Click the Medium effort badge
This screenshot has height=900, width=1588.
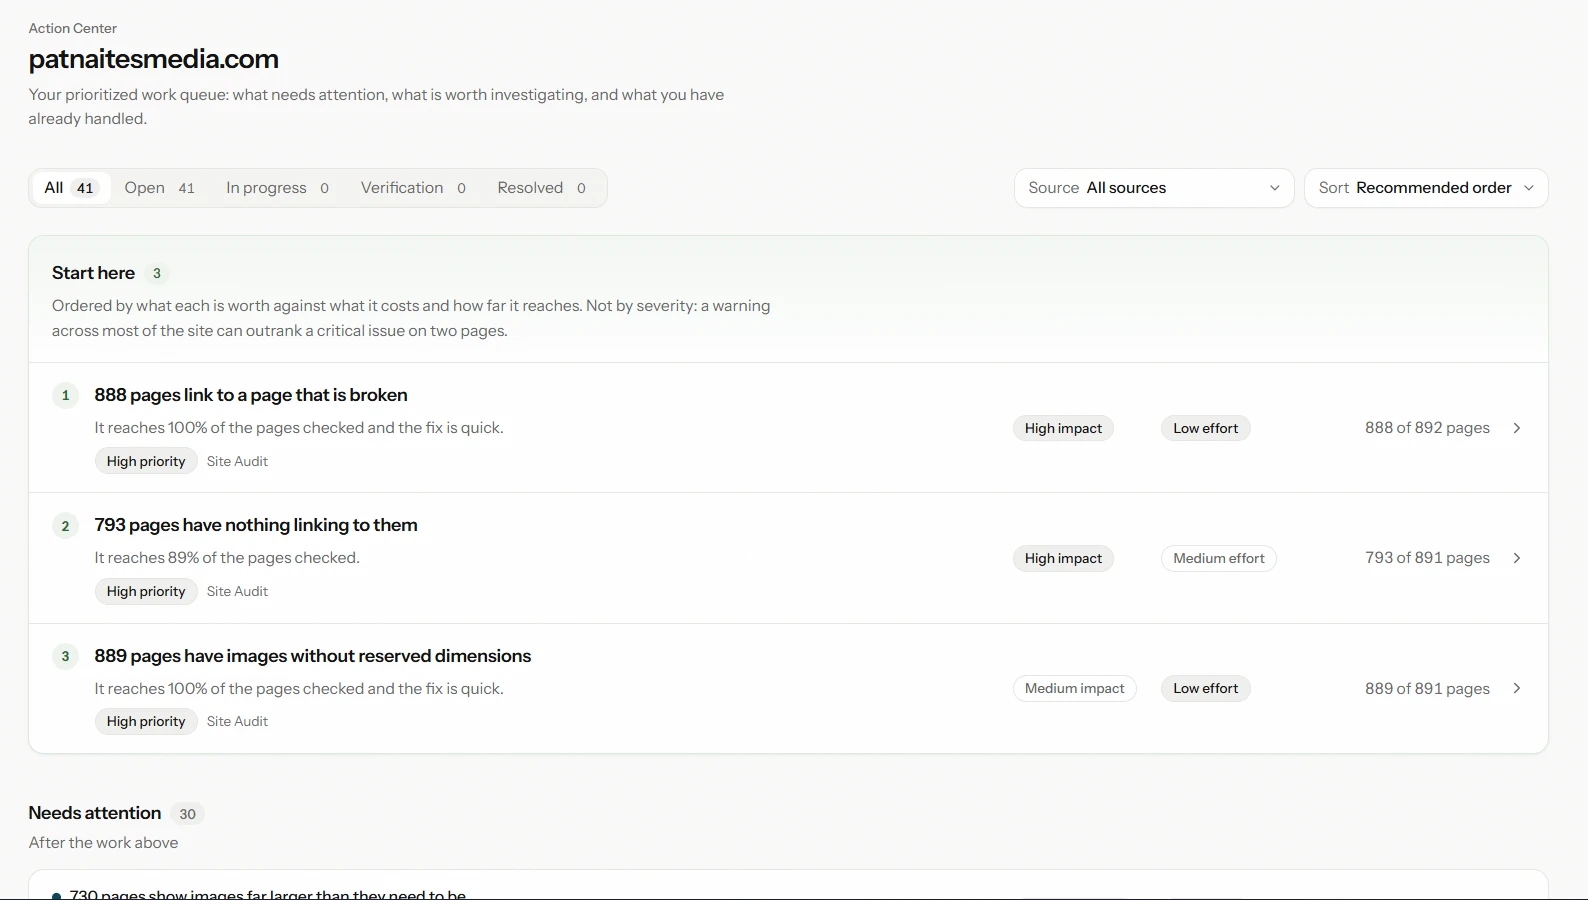[x=1219, y=558]
